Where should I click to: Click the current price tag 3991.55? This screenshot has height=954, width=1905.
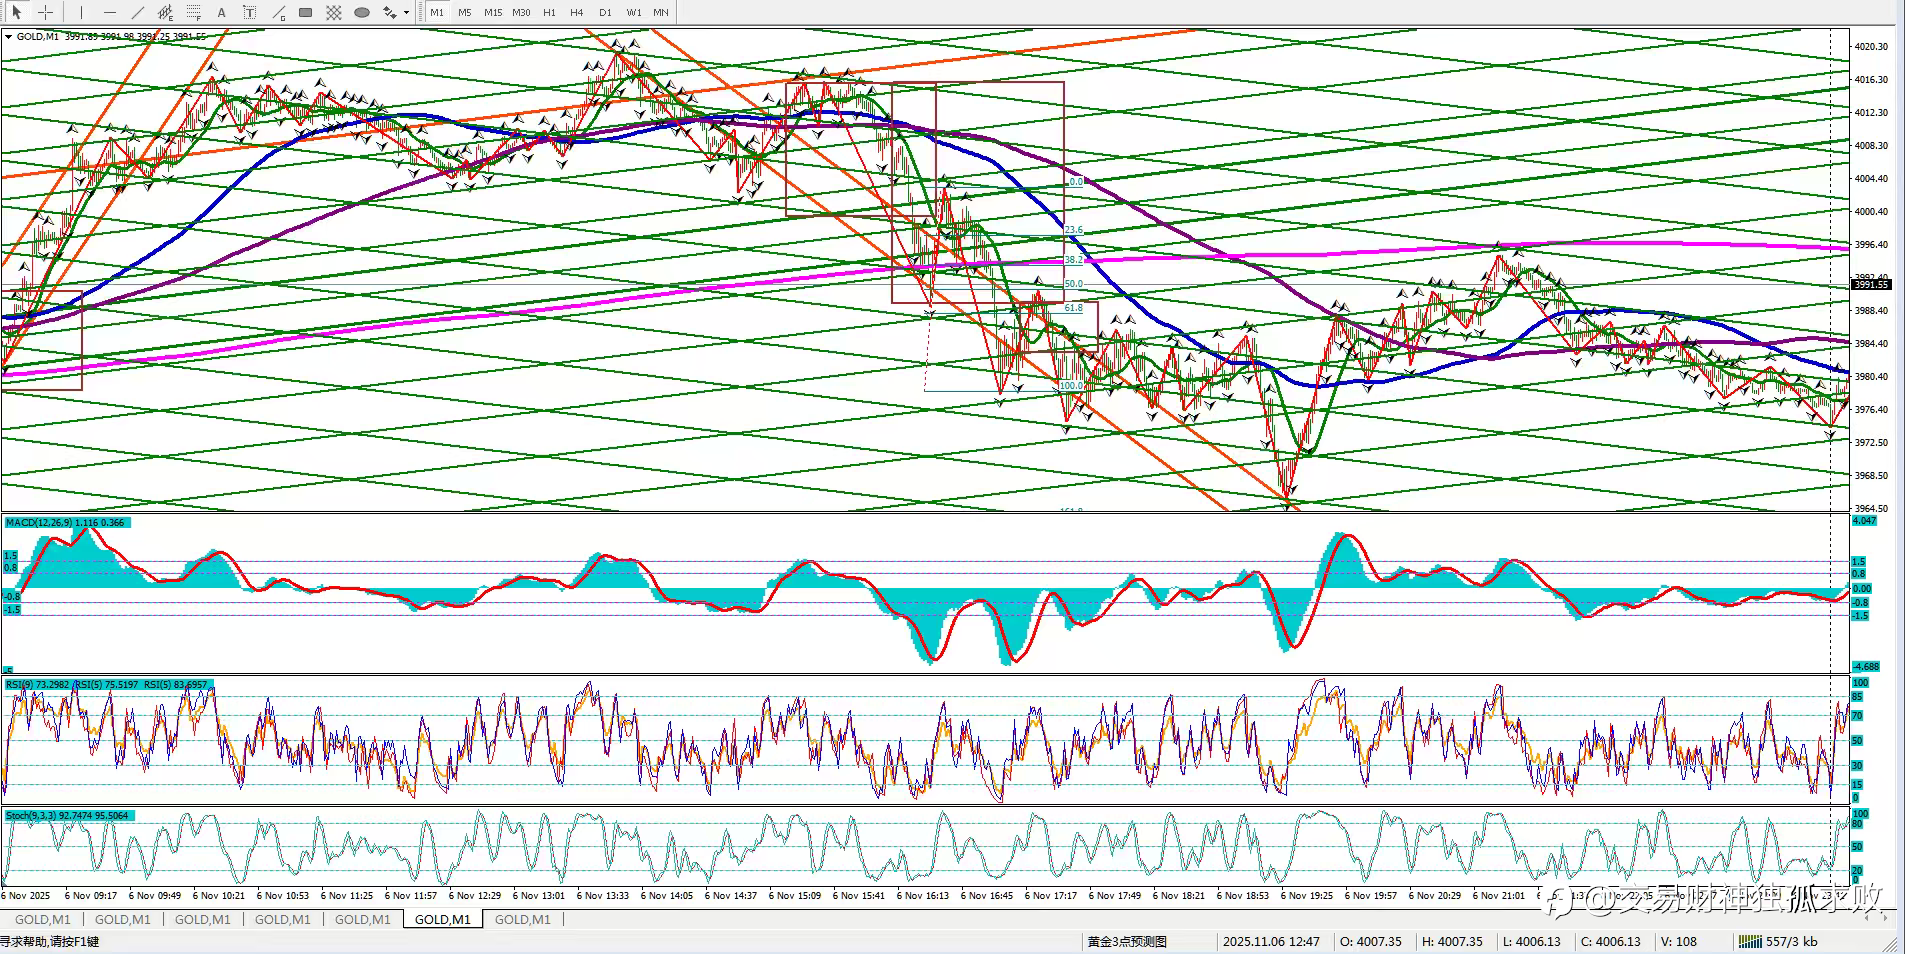pyautogui.click(x=1870, y=285)
